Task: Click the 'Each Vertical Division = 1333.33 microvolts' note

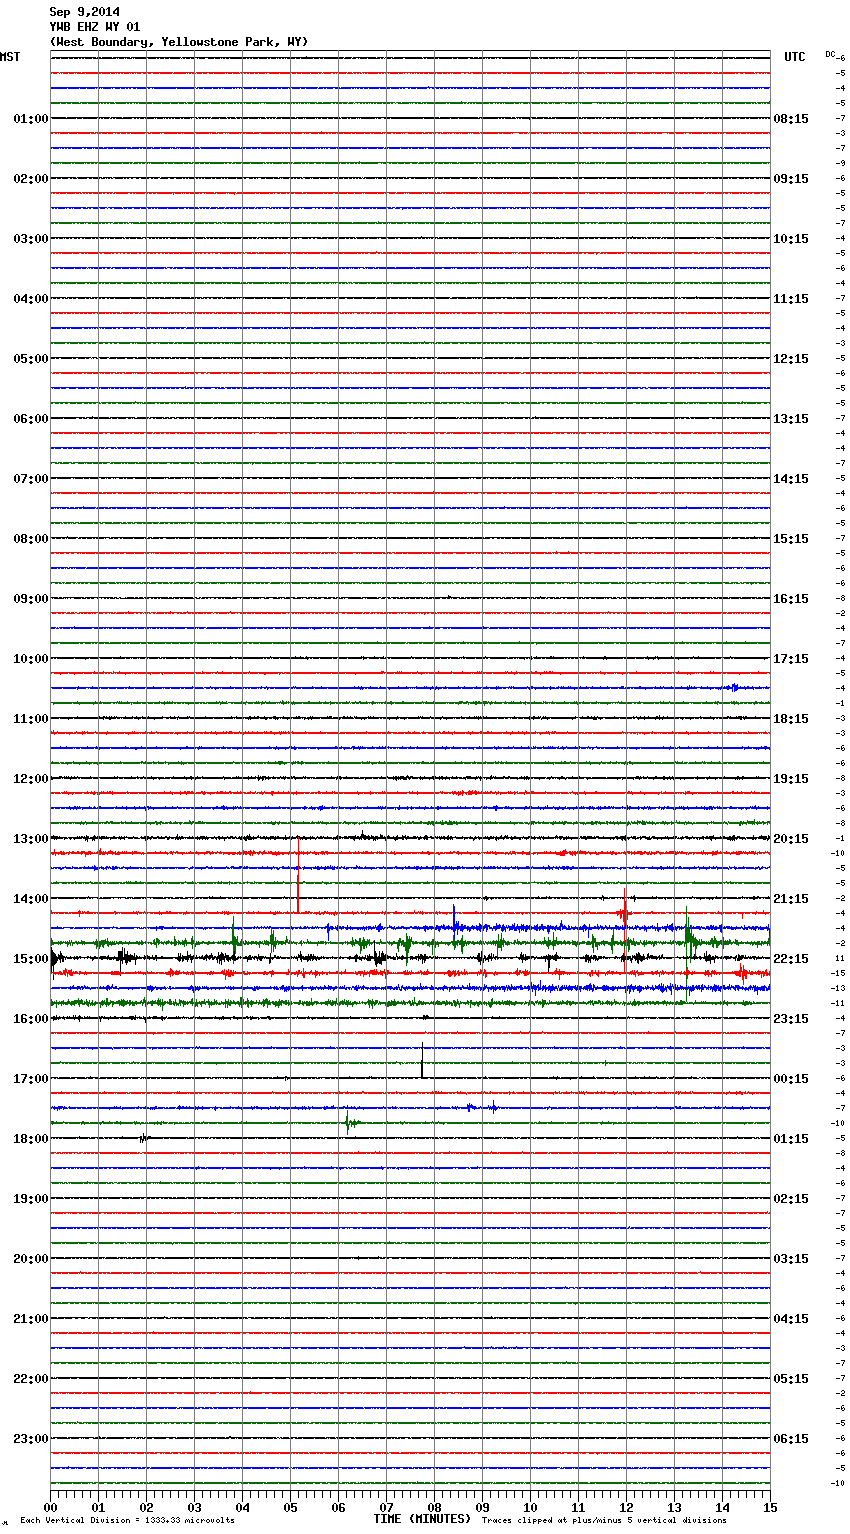Action: tap(127, 1520)
